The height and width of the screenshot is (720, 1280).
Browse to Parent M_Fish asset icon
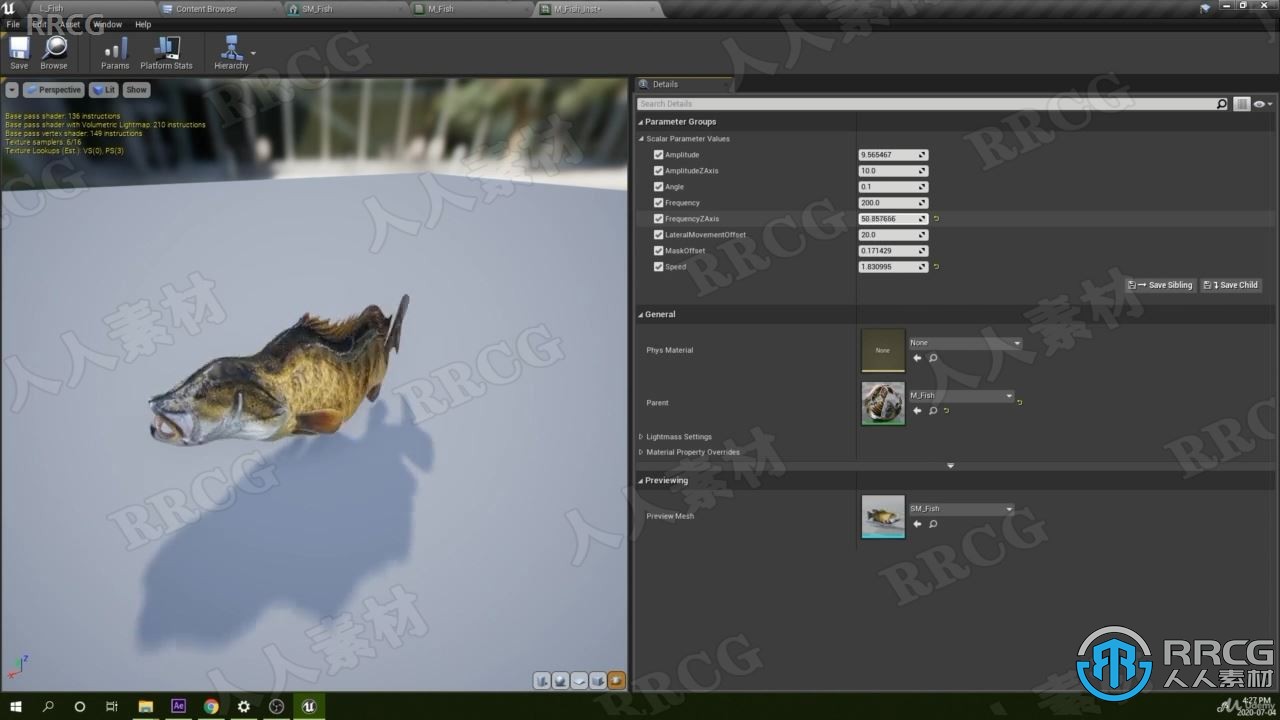point(933,411)
